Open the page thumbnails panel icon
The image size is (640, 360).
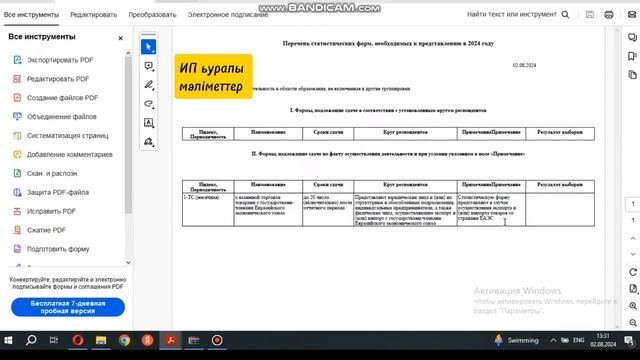pos(632,75)
